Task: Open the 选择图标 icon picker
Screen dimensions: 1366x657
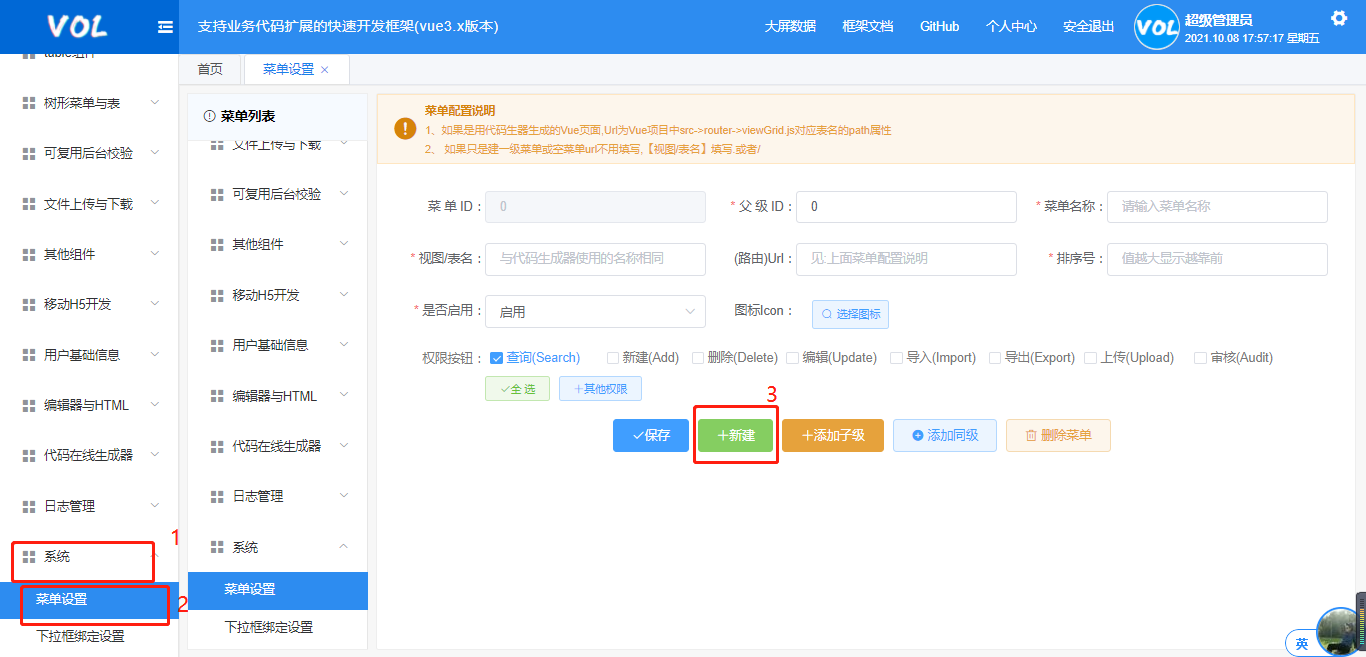Action: [850, 314]
